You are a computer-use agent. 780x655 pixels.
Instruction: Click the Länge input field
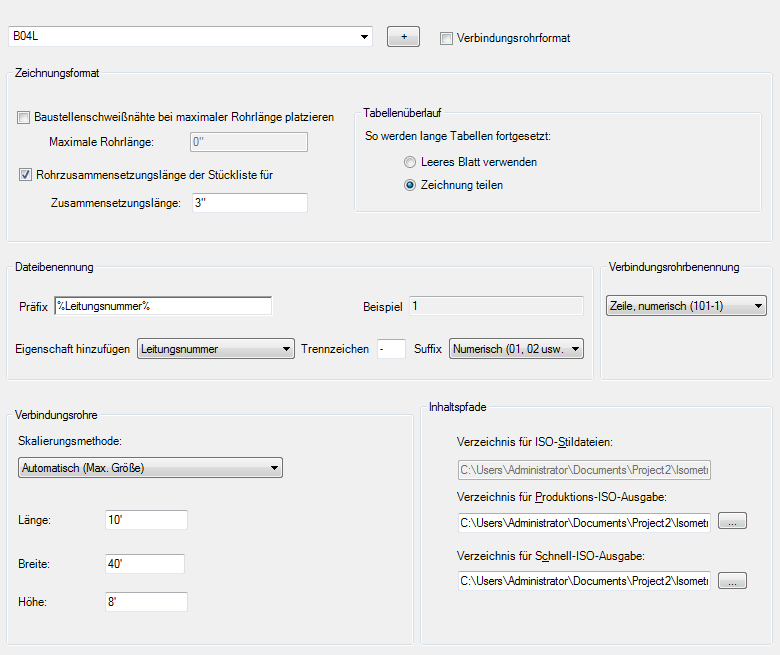click(x=146, y=520)
